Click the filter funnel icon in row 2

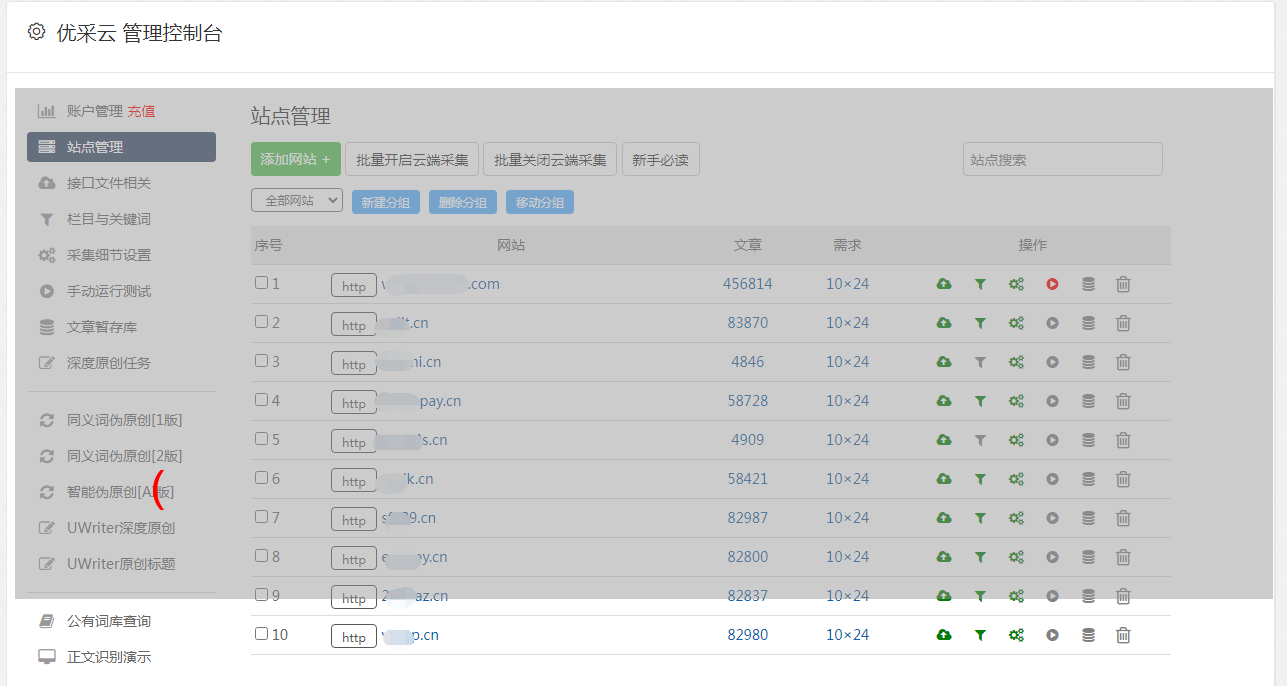tap(980, 323)
